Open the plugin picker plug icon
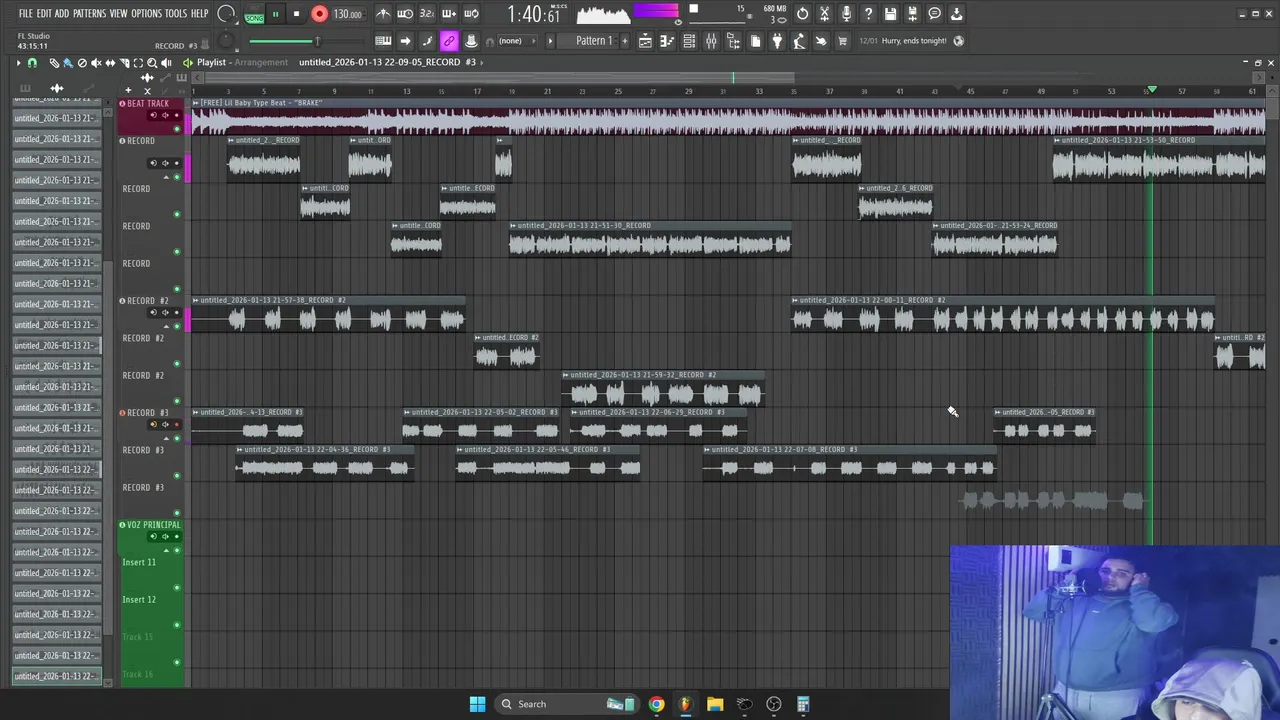Viewport: 1280px width, 720px height. (x=777, y=41)
